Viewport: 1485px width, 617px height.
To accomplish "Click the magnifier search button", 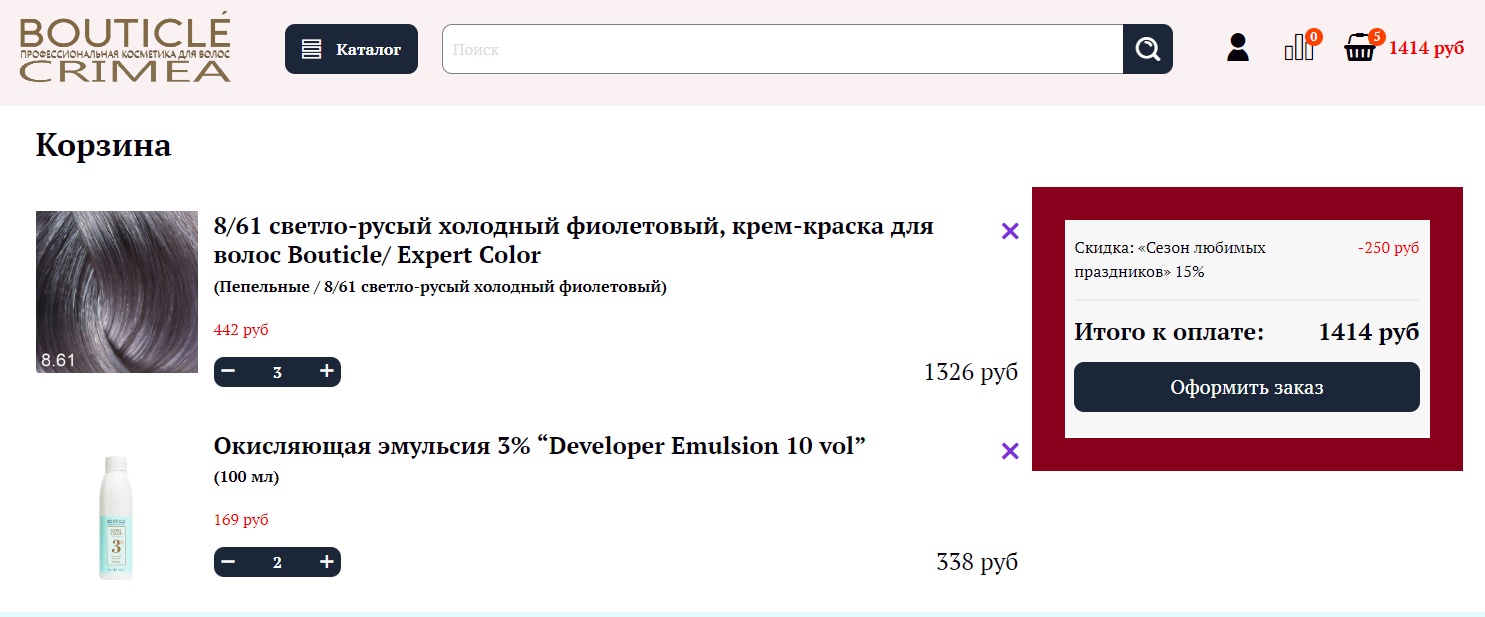I will point(1148,49).
